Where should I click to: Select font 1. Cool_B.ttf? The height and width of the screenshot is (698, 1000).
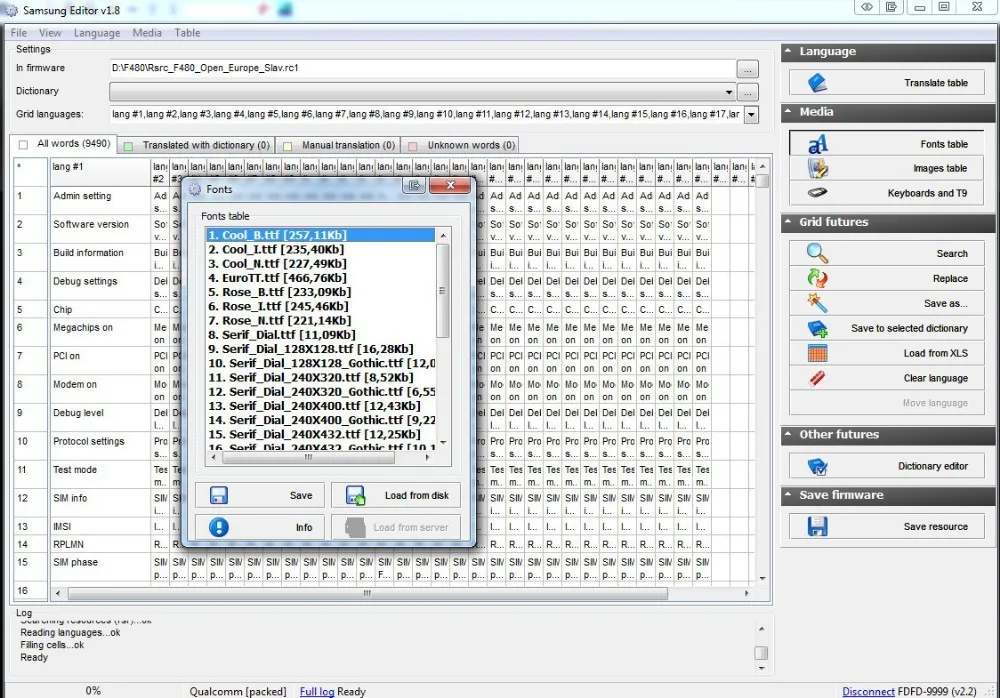coord(320,235)
